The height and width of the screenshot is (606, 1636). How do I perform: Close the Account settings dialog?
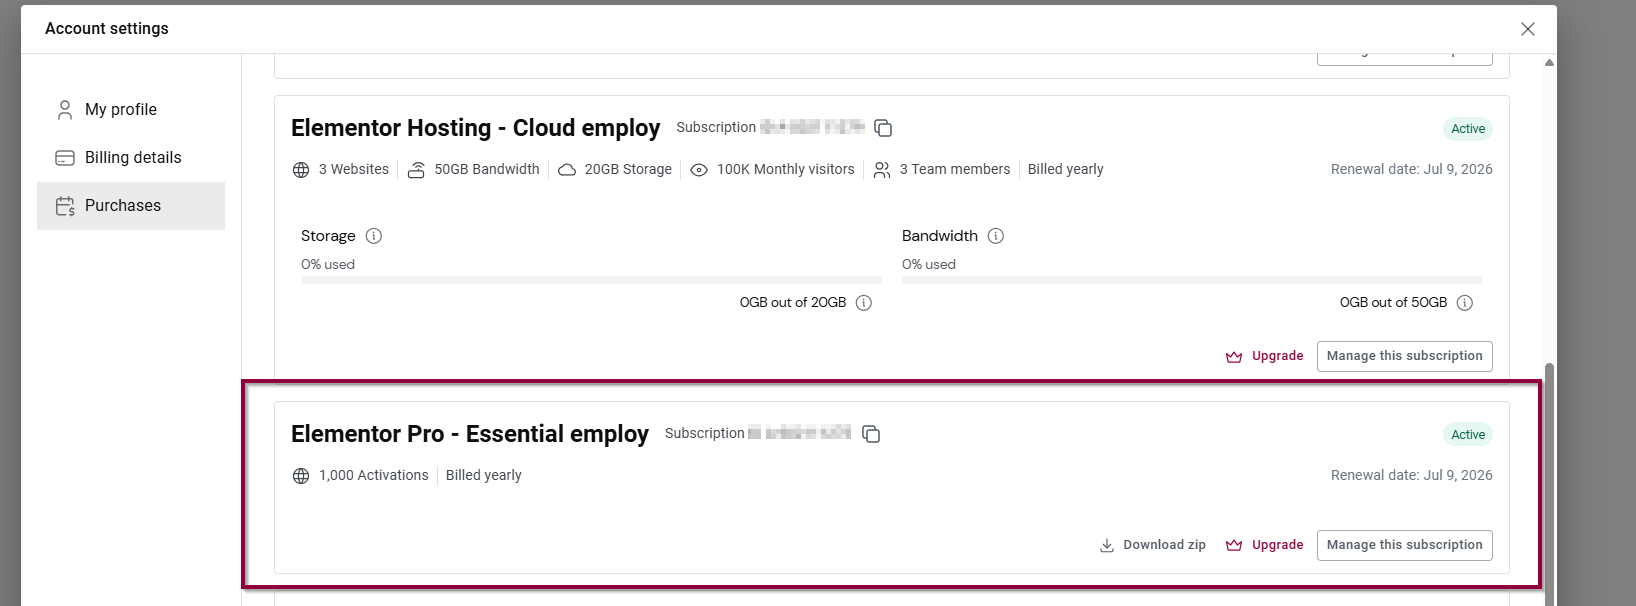click(x=1528, y=29)
